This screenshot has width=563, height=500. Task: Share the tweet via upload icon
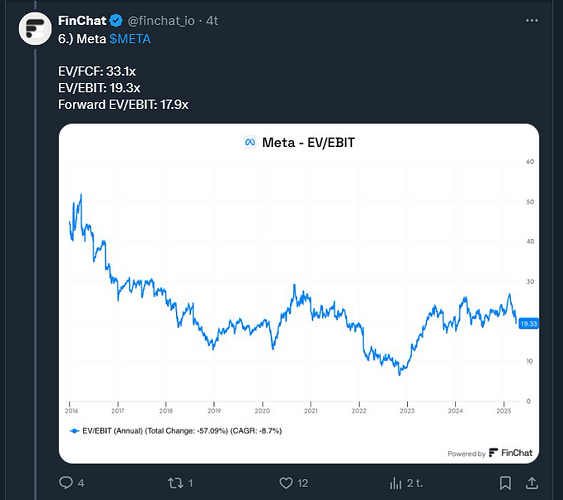coord(532,483)
